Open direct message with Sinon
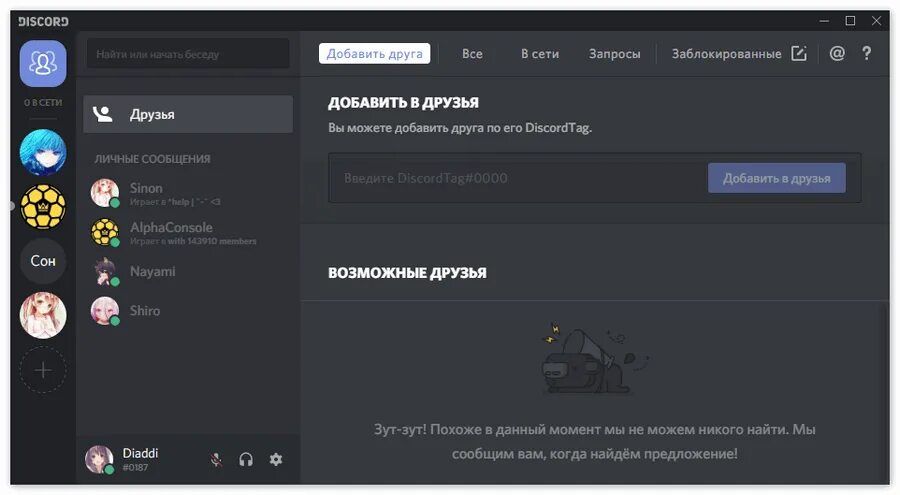 (188, 193)
